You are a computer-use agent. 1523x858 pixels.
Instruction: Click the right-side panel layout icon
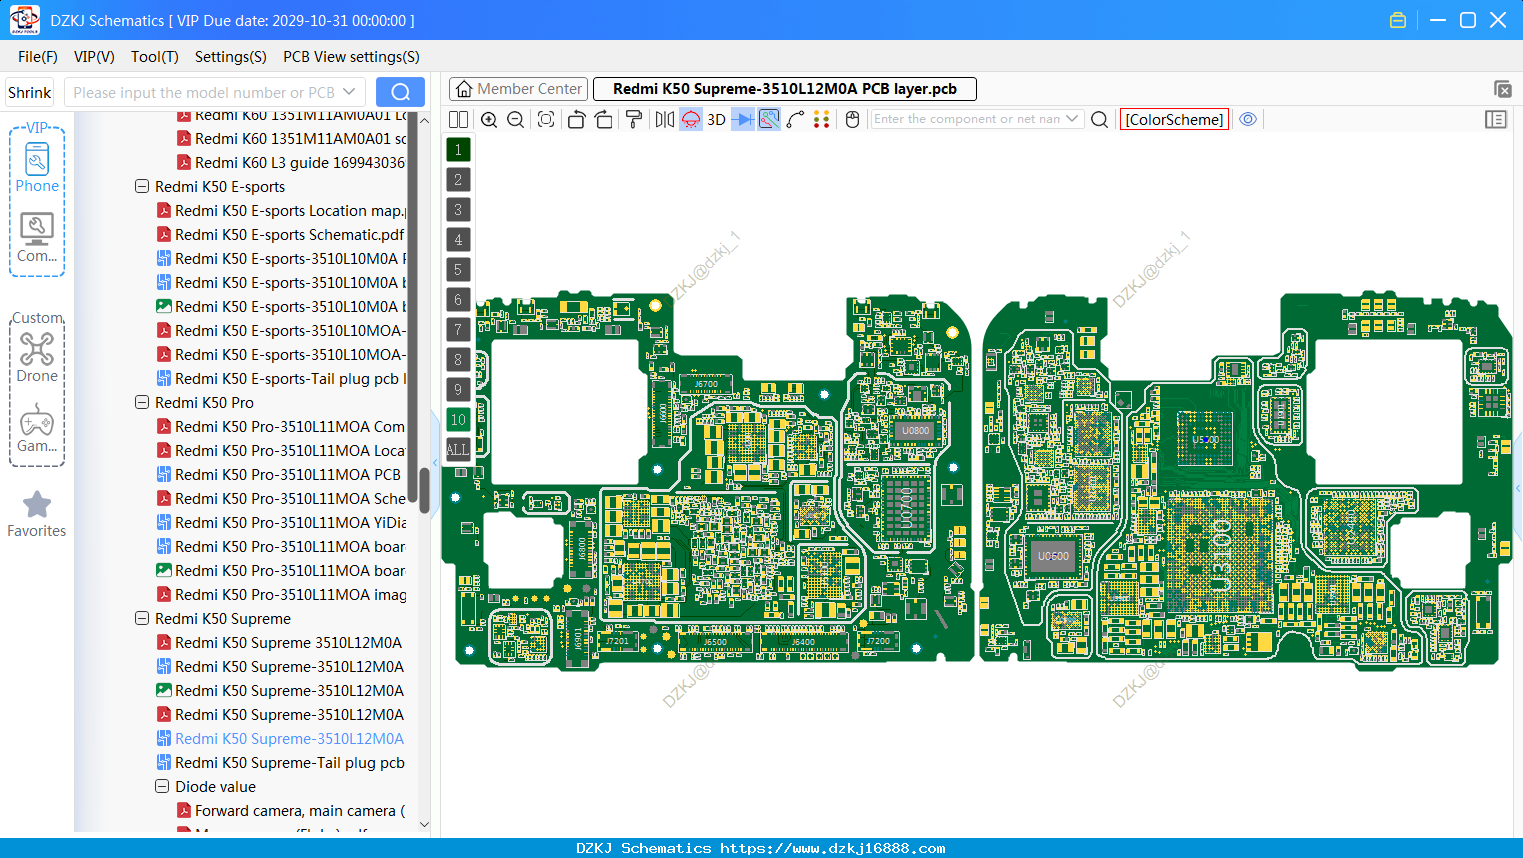tap(1496, 120)
